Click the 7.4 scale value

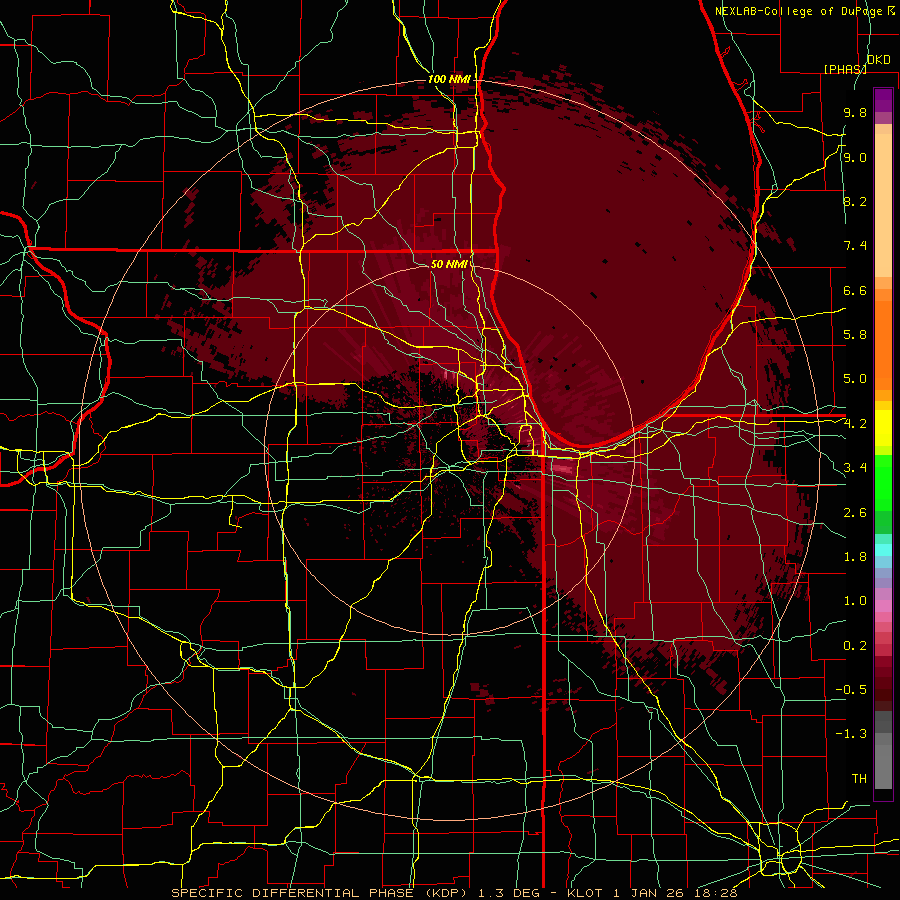pyautogui.click(x=855, y=246)
